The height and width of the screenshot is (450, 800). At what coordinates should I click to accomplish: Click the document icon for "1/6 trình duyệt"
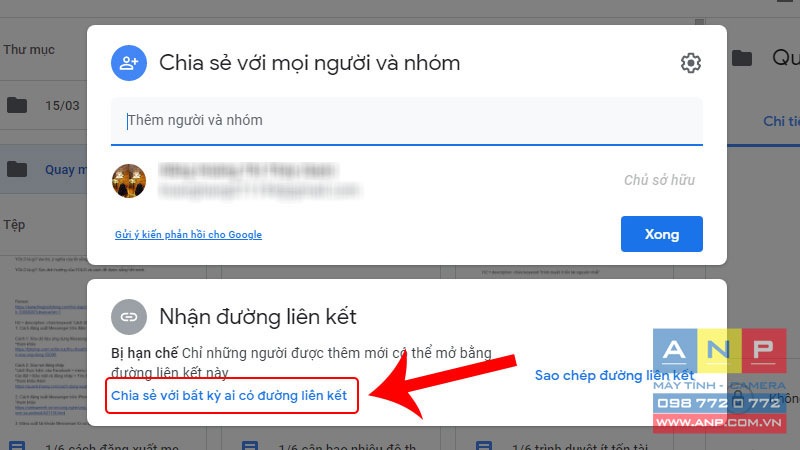(484, 446)
